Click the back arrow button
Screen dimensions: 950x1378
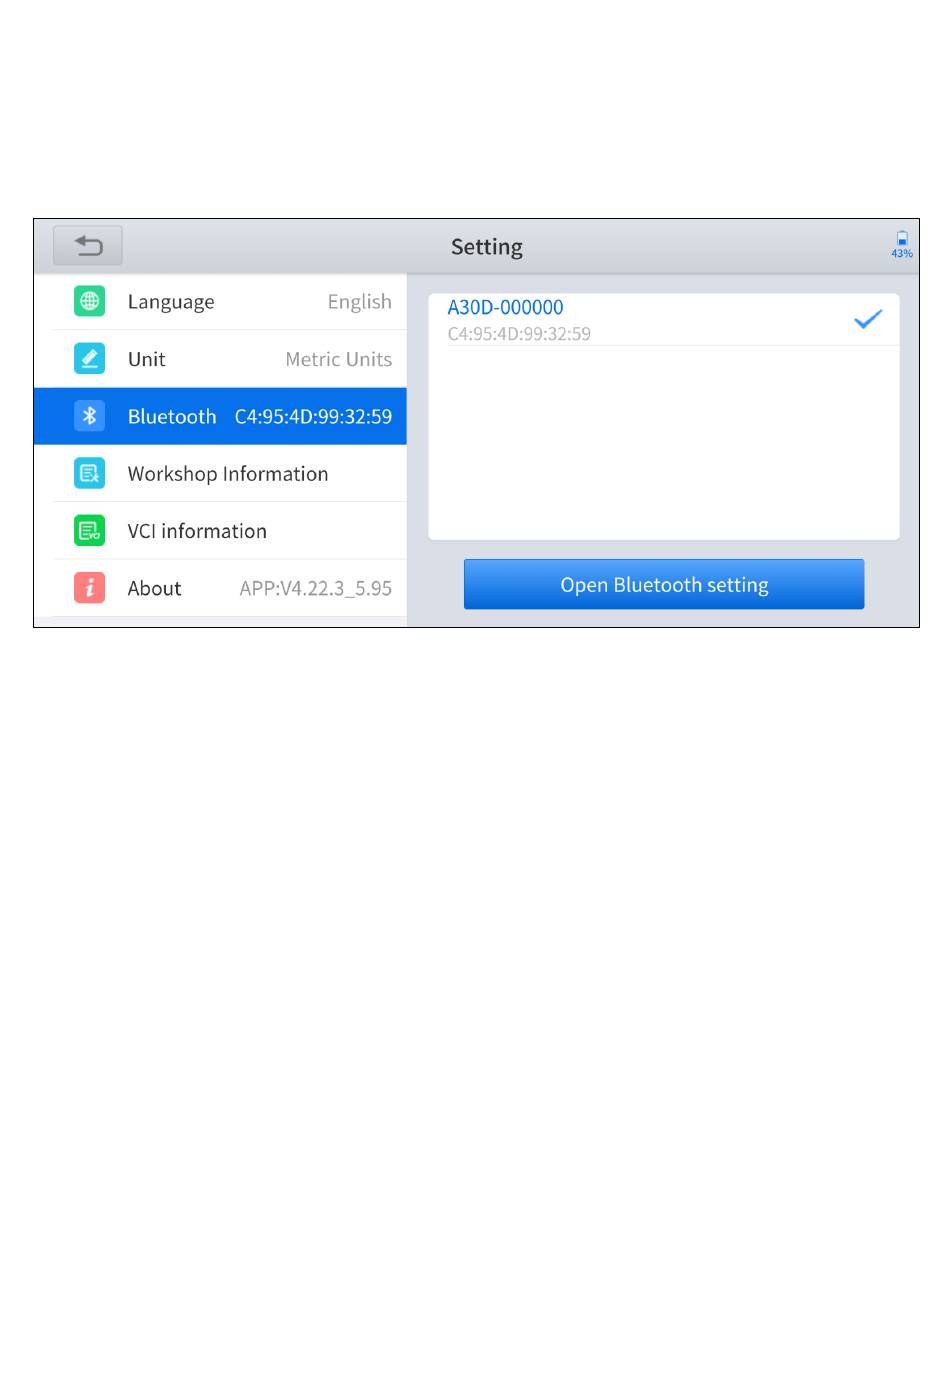click(88, 246)
